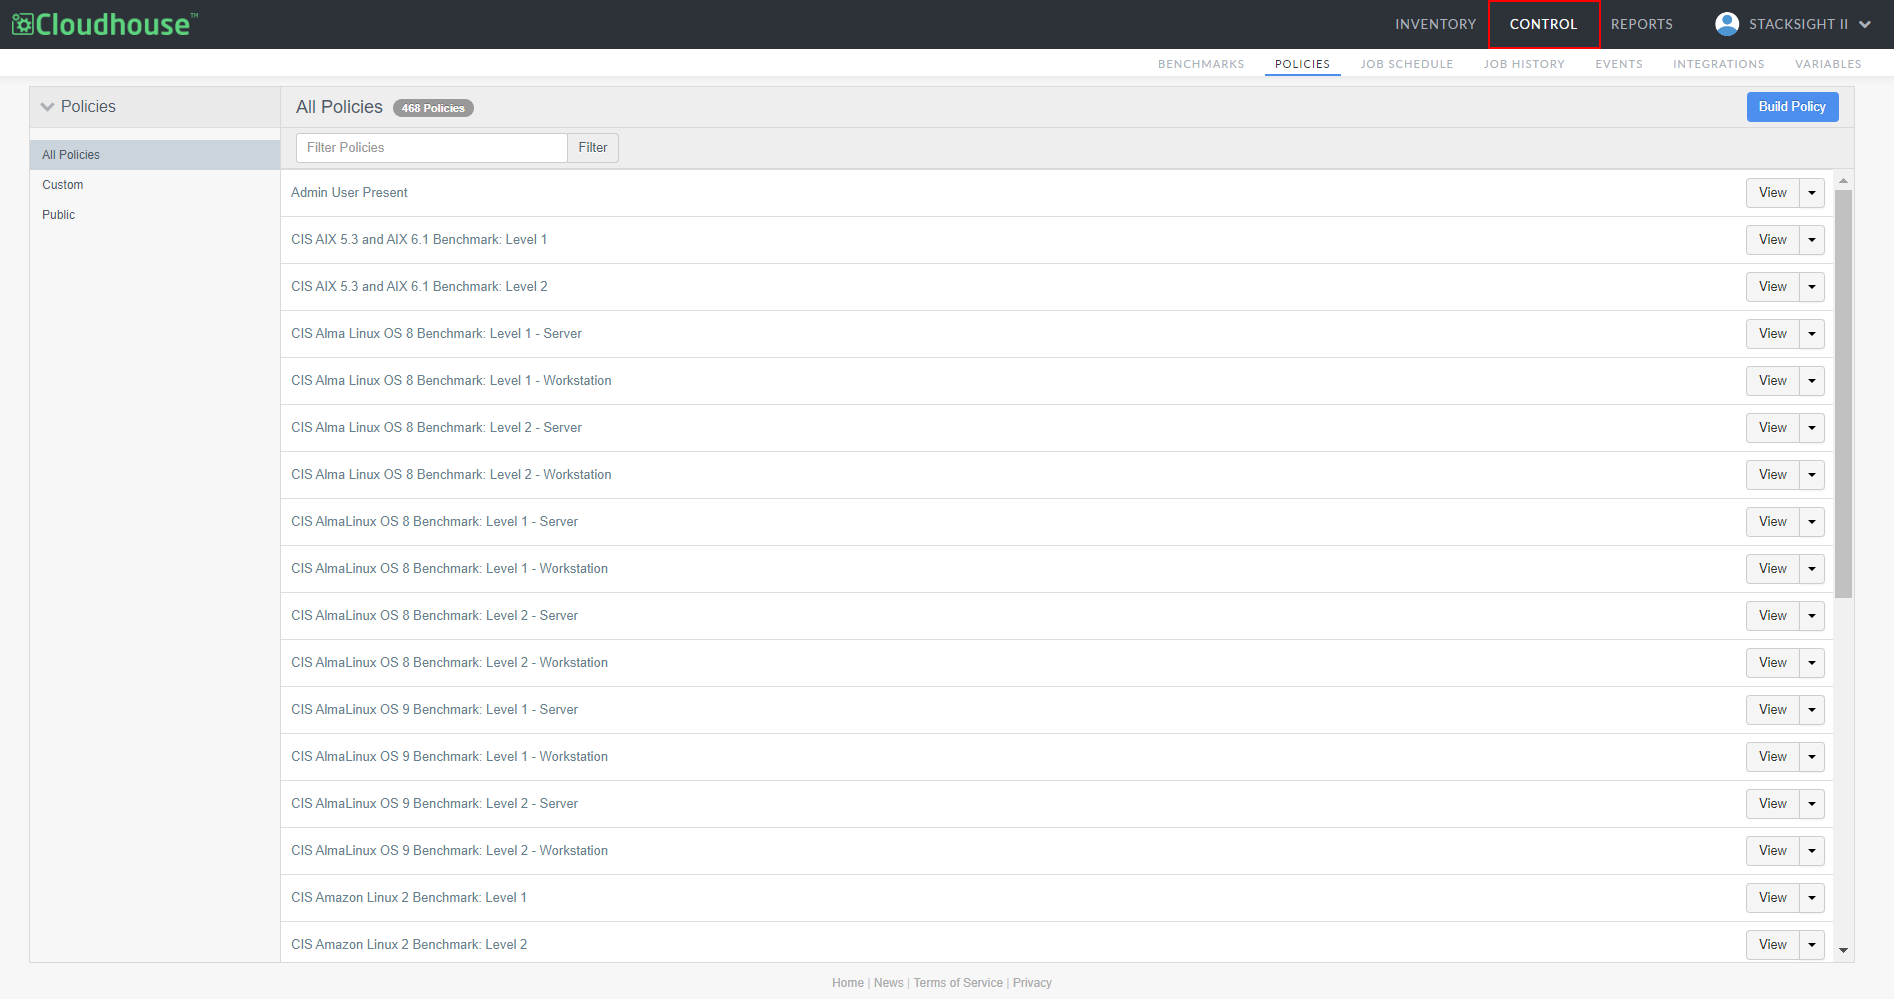This screenshot has height=999, width=1894.
Task: Click the policy list scrollbar thumb
Action: coord(1843,394)
